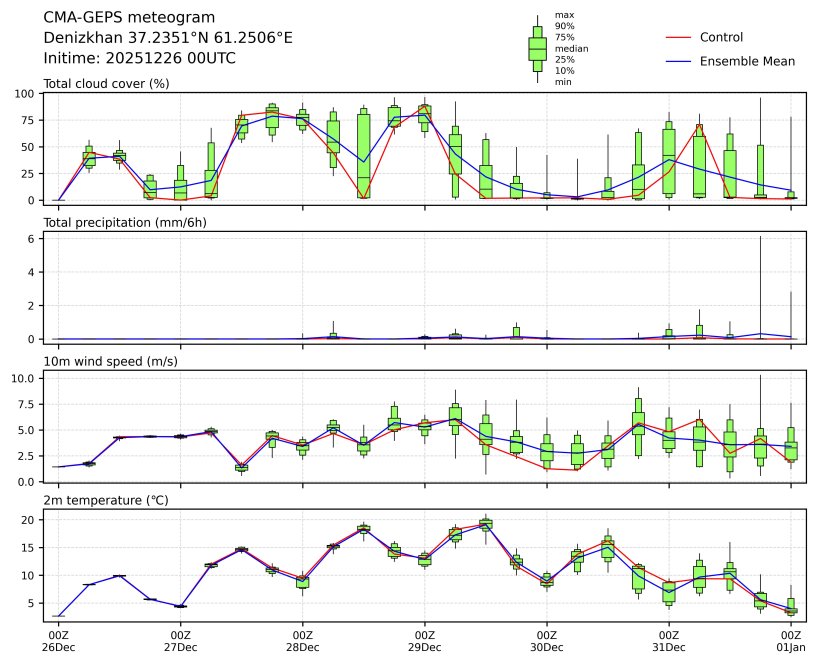Click the '00Z 30Dec' x-axis label
817x664 pixels.
547,641
